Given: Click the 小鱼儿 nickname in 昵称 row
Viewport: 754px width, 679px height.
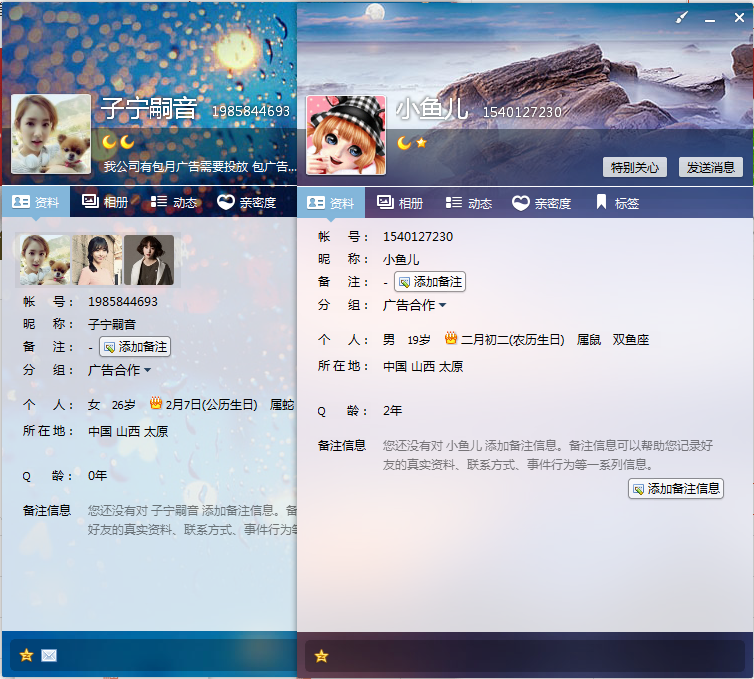Looking at the screenshot, I should coord(401,260).
